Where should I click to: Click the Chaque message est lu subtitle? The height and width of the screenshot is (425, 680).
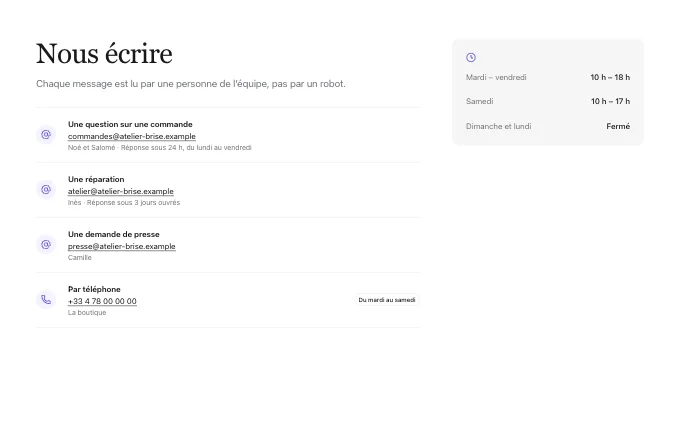click(x=191, y=84)
